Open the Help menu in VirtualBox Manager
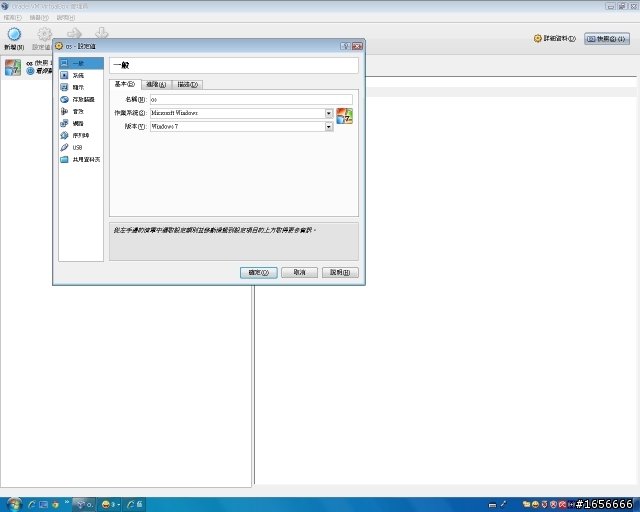This screenshot has width=640, height=512. pyautogui.click(x=66, y=18)
